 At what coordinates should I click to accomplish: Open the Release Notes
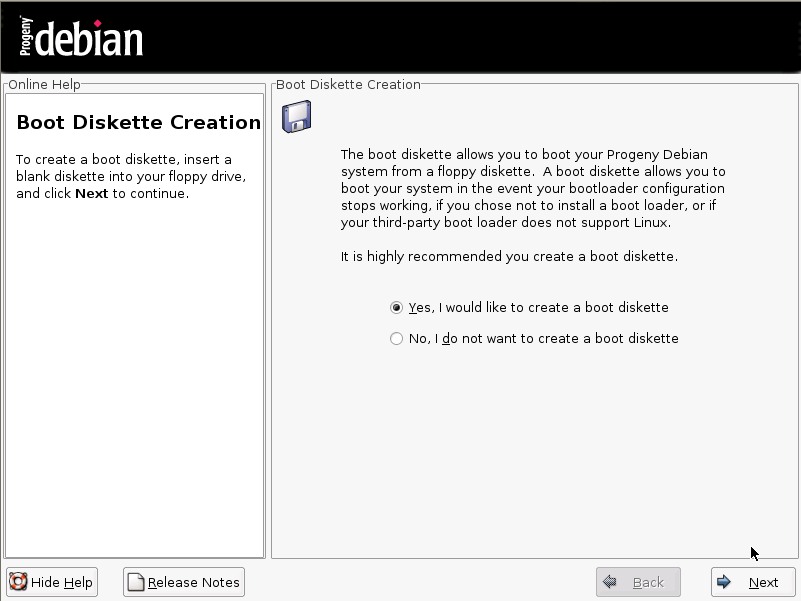(x=183, y=582)
